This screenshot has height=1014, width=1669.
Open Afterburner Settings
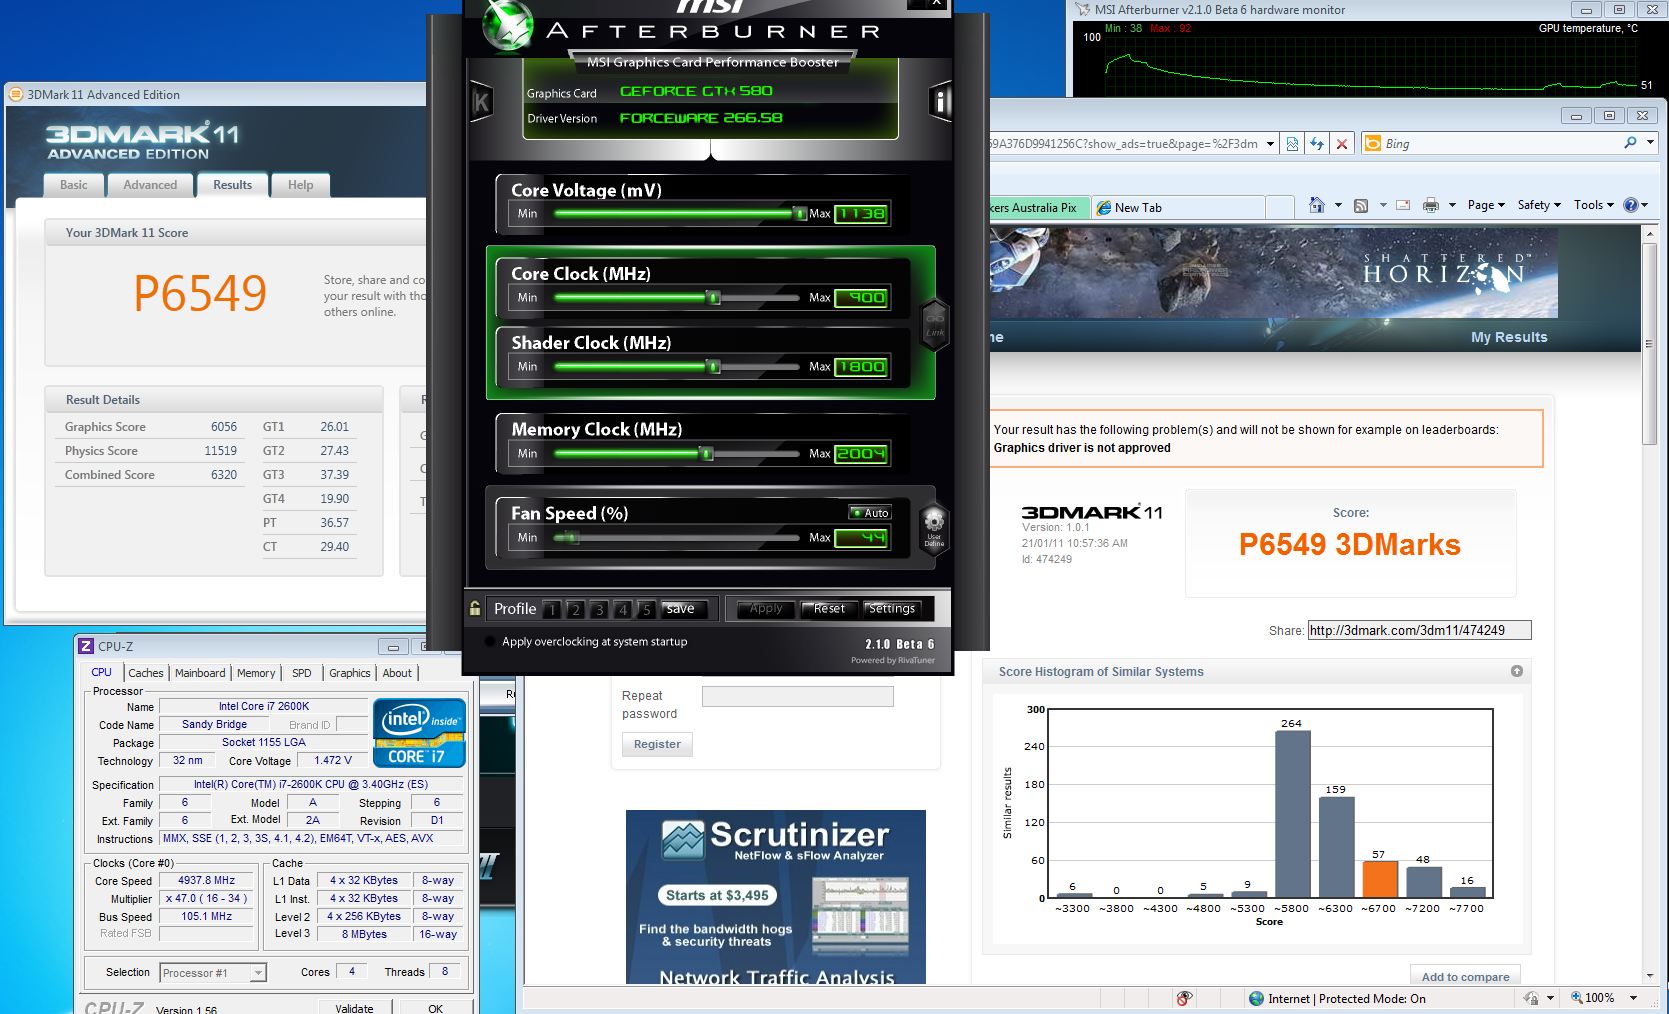[x=891, y=609]
